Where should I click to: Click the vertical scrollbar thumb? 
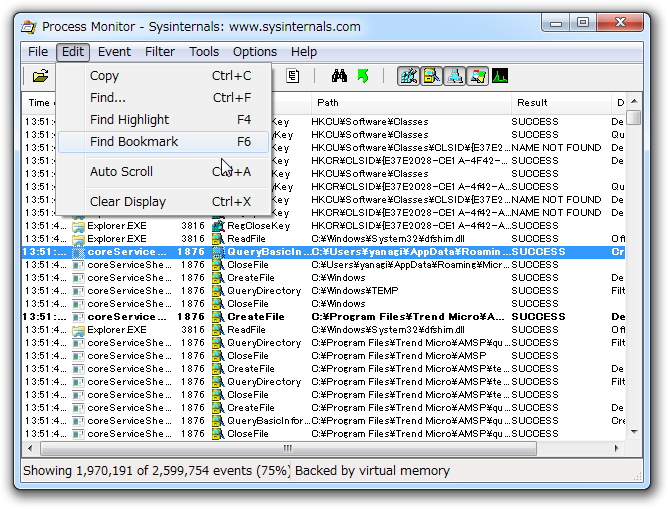(634, 117)
